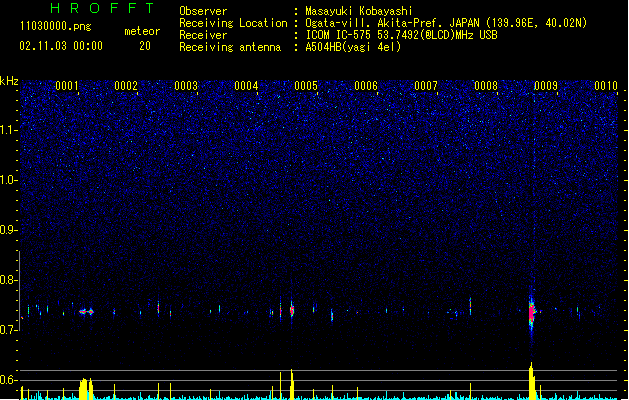Click time marker 0008
Image resolution: width=629 pixels, height=400 pixels.
pyautogui.click(x=486, y=86)
